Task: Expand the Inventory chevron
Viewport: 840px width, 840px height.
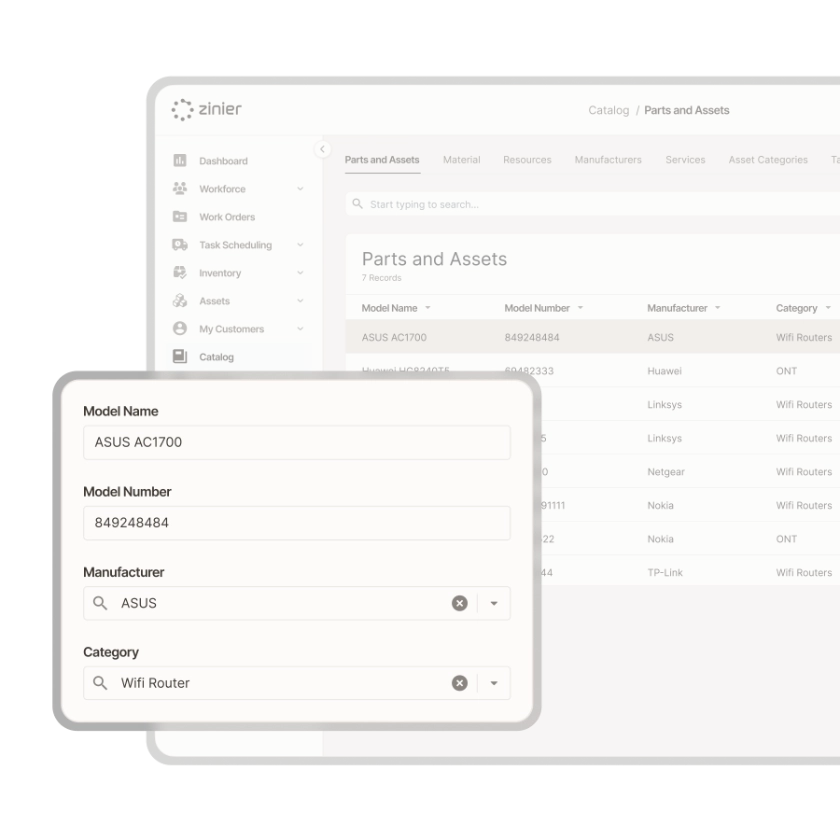Action: [300, 273]
